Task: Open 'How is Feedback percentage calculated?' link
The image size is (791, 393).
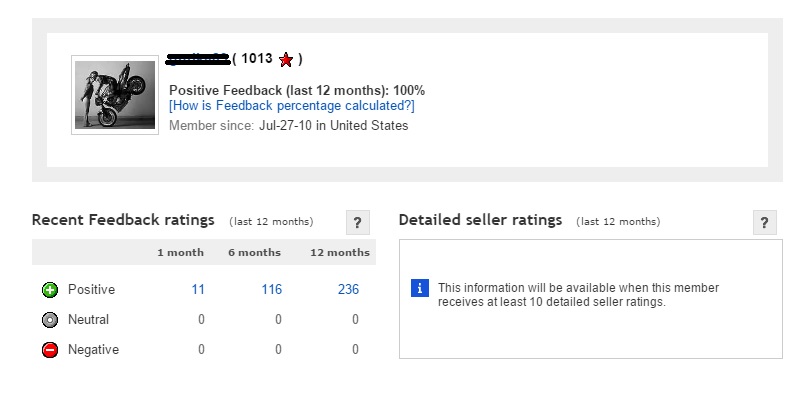Action: (x=292, y=106)
